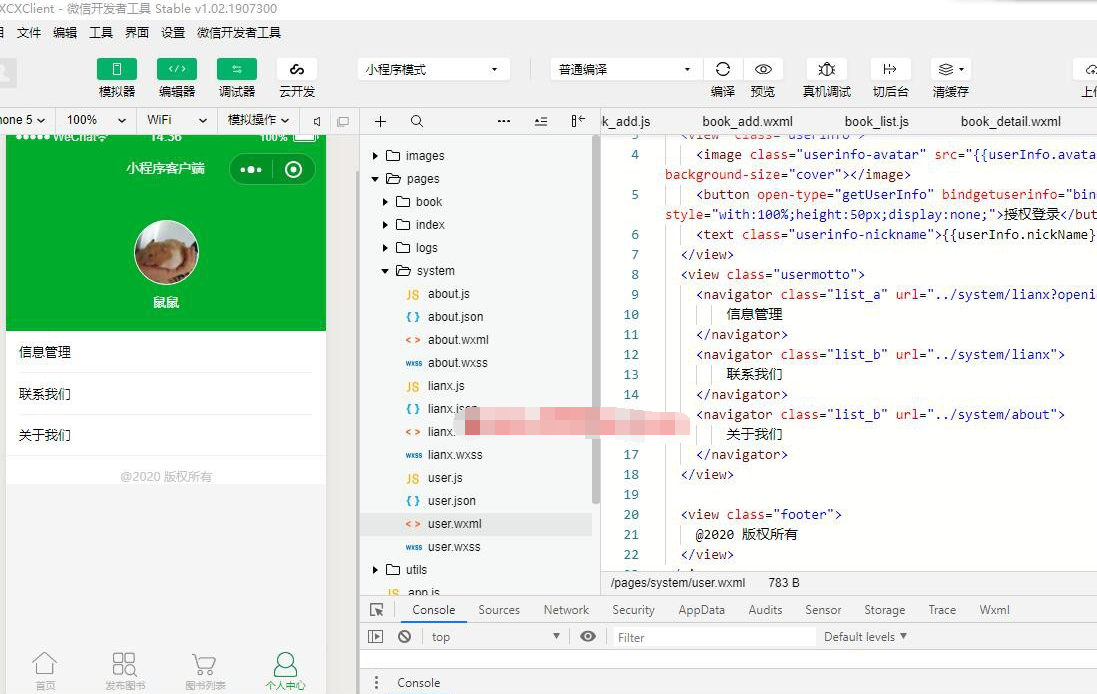Switch to the Network tab in debugger

click(x=566, y=610)
